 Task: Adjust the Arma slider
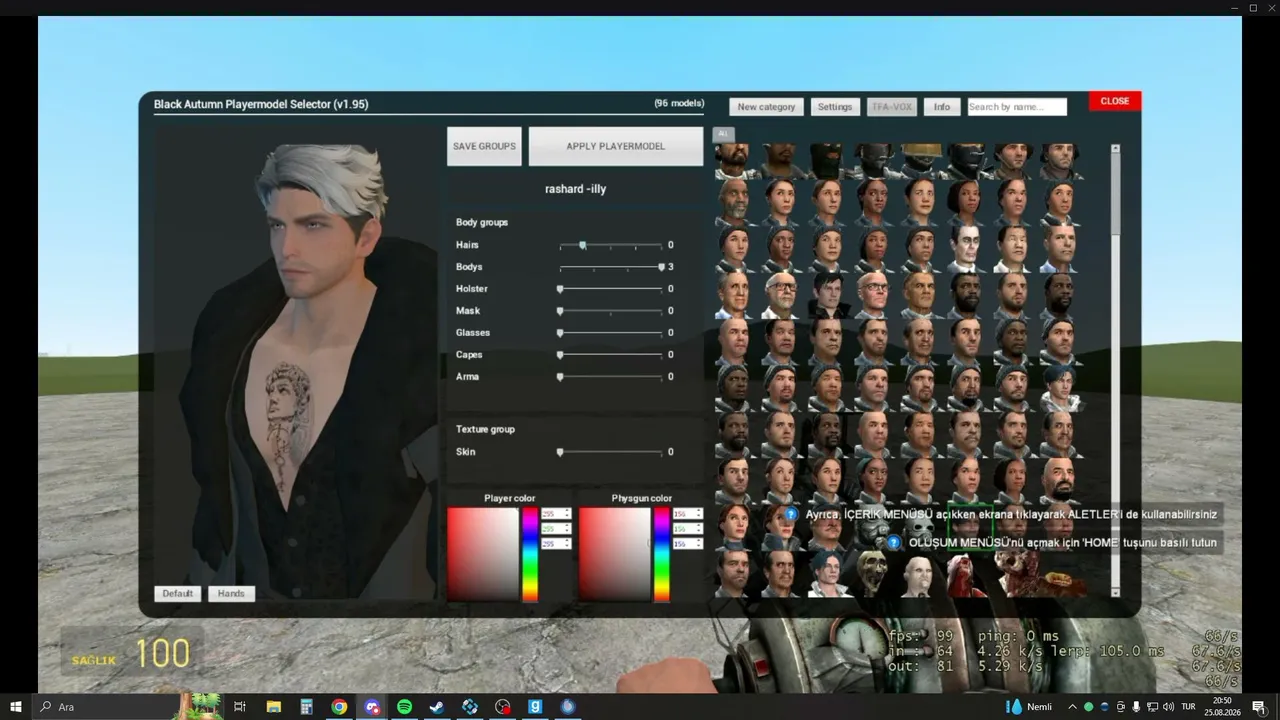pyautogui.click(x=610, y=377)
